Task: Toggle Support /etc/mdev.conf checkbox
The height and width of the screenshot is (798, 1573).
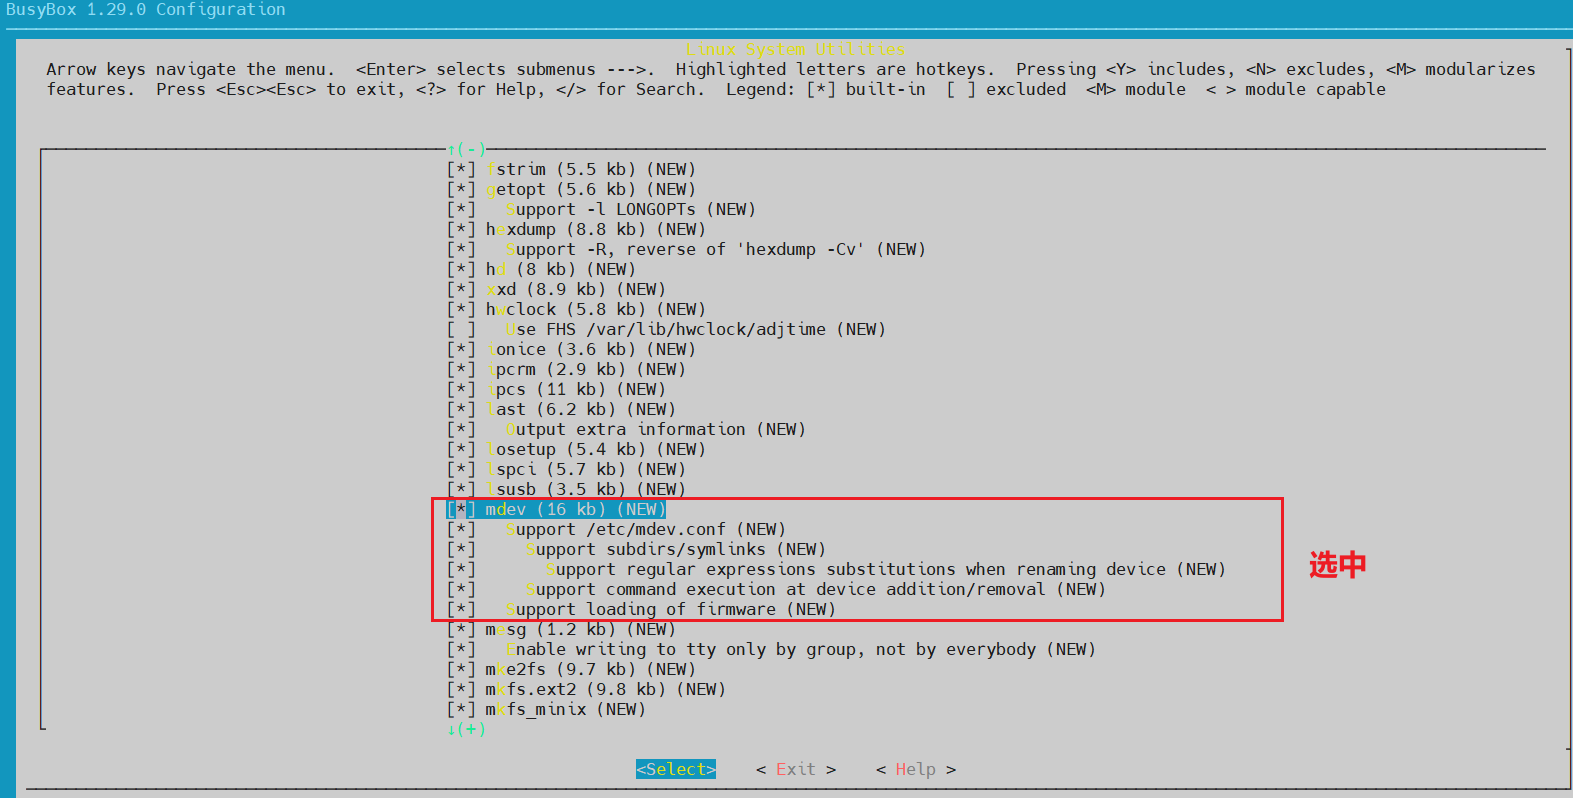Action: 461,529
